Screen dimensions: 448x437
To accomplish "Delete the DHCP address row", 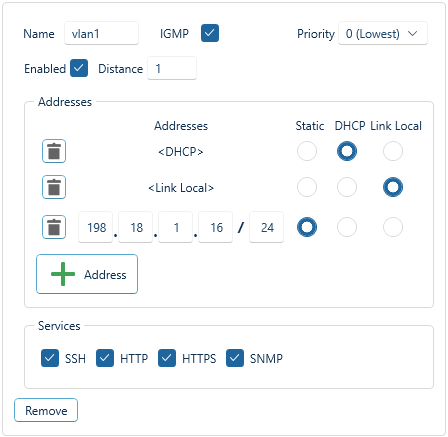I will (54, 151).
